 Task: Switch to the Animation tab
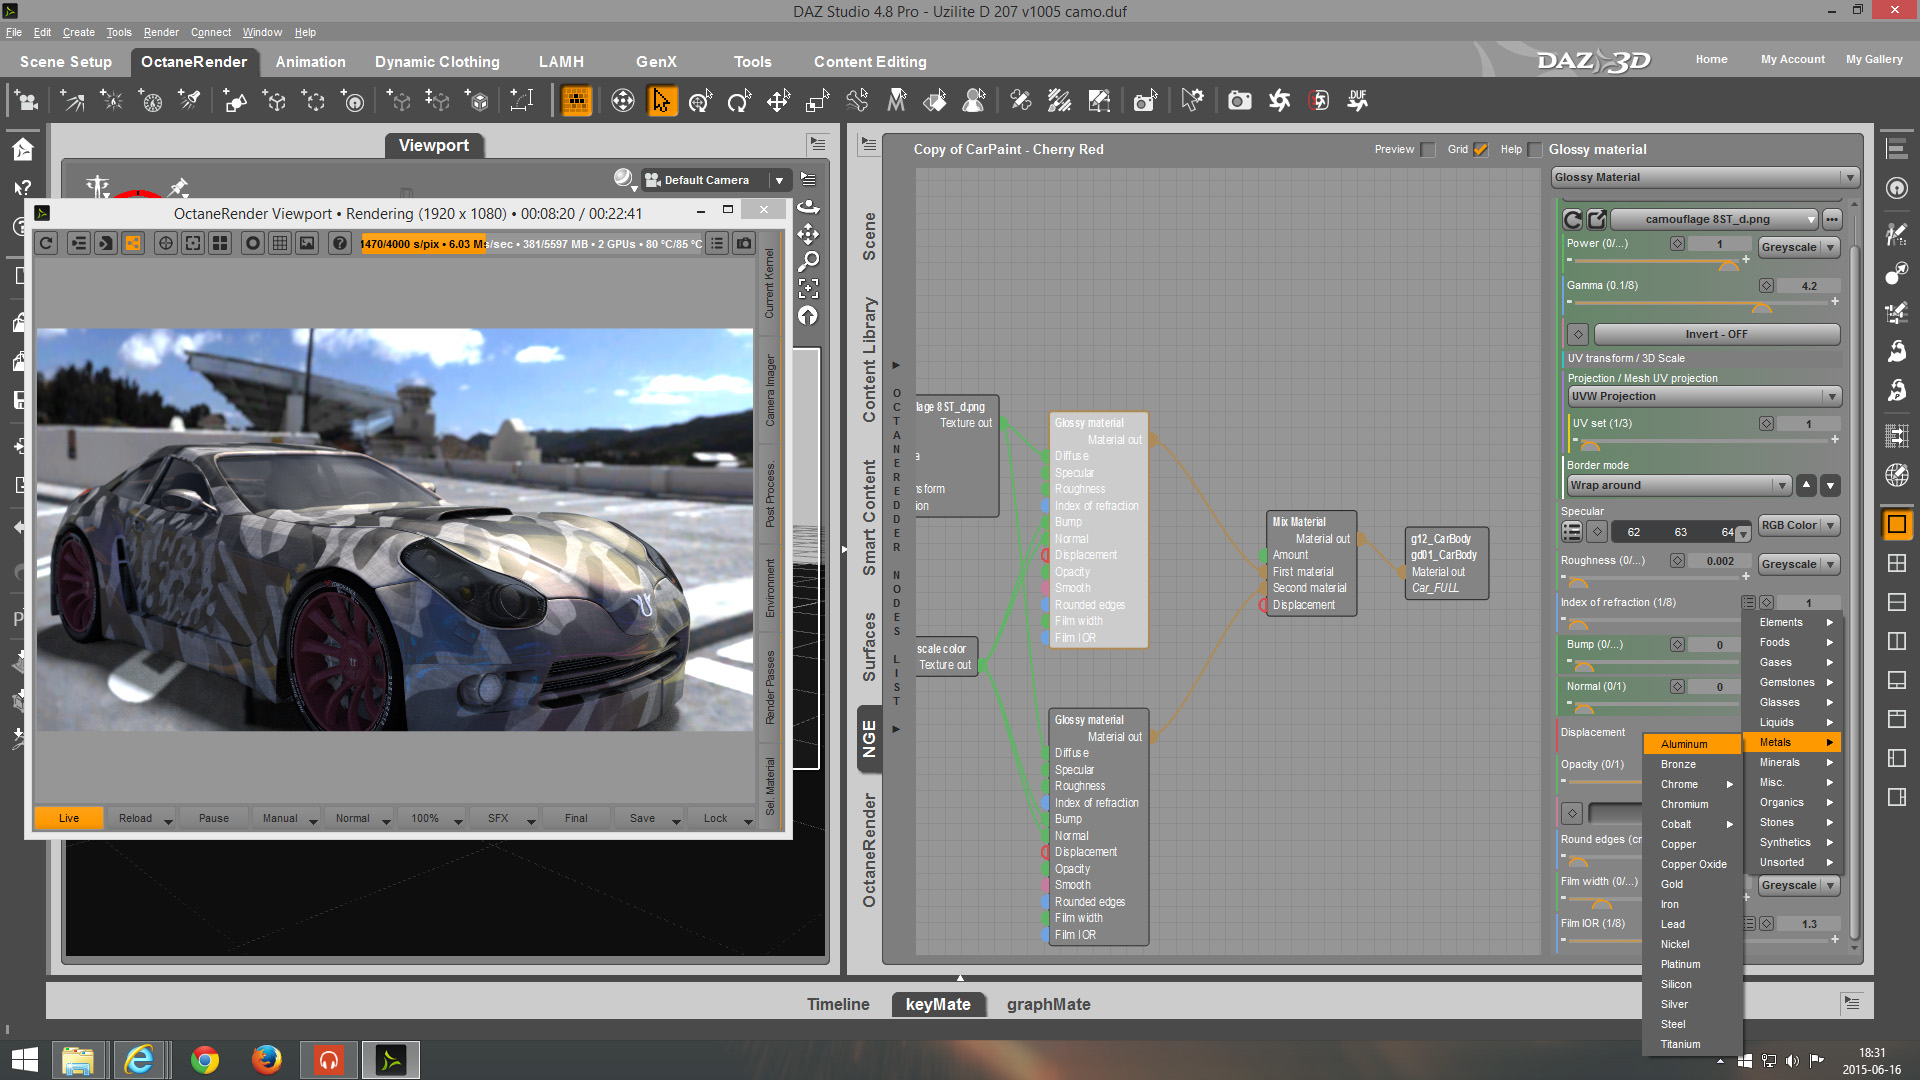click(310, 62)
